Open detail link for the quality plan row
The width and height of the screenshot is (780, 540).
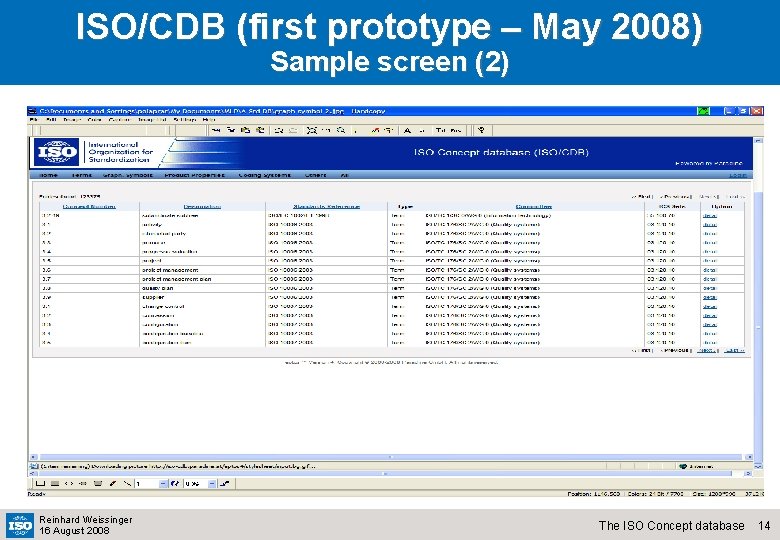tap(709, 288)
